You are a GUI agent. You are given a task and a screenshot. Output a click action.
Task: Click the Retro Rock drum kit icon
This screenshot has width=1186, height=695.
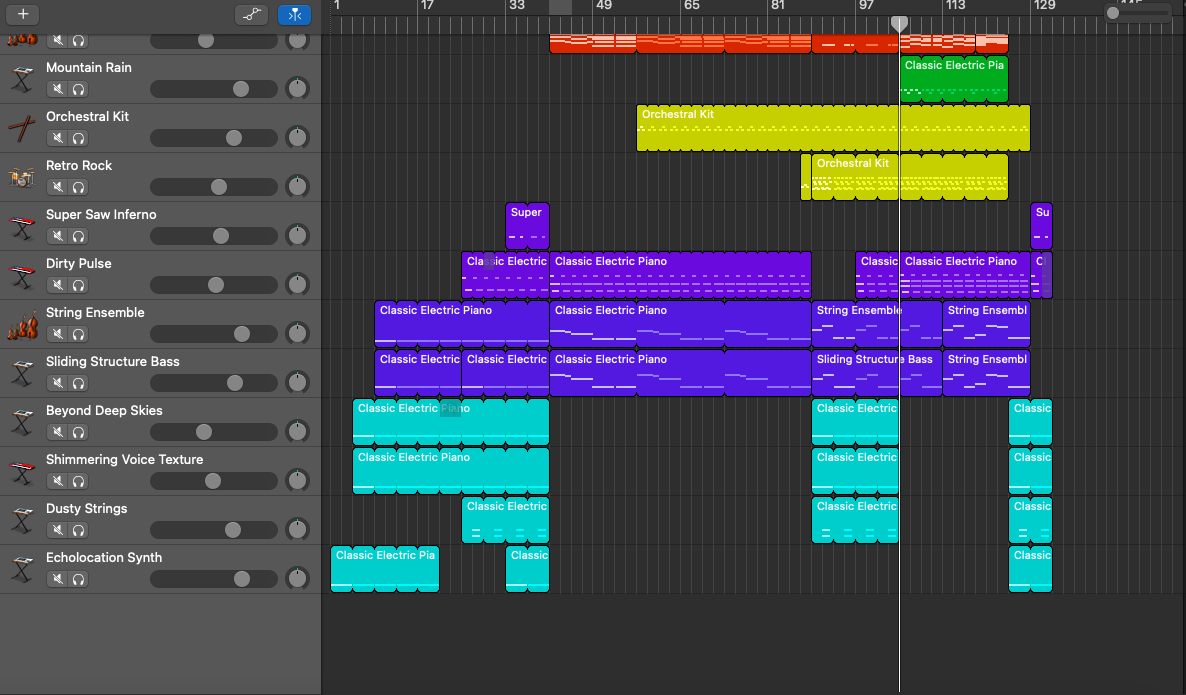pos(22,177)
